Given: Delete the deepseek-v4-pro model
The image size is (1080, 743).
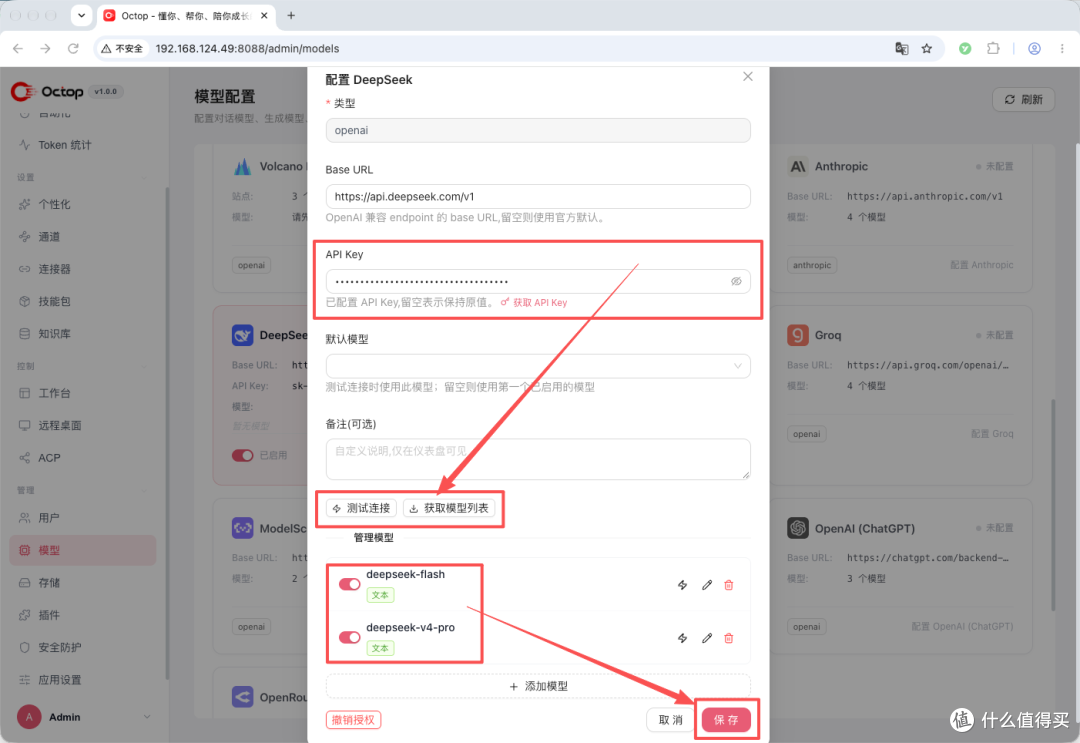Looking at the screenshot, I should 729,638.
